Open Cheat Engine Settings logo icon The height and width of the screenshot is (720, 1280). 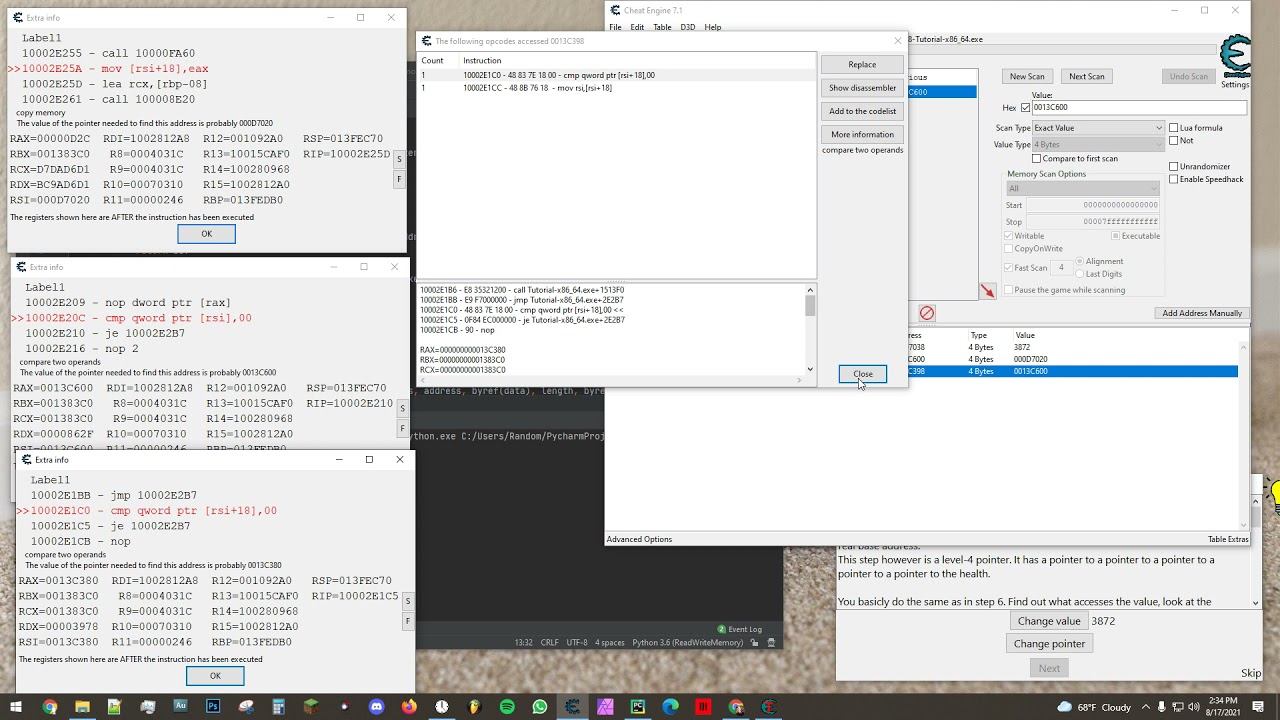coord(1237,58)
